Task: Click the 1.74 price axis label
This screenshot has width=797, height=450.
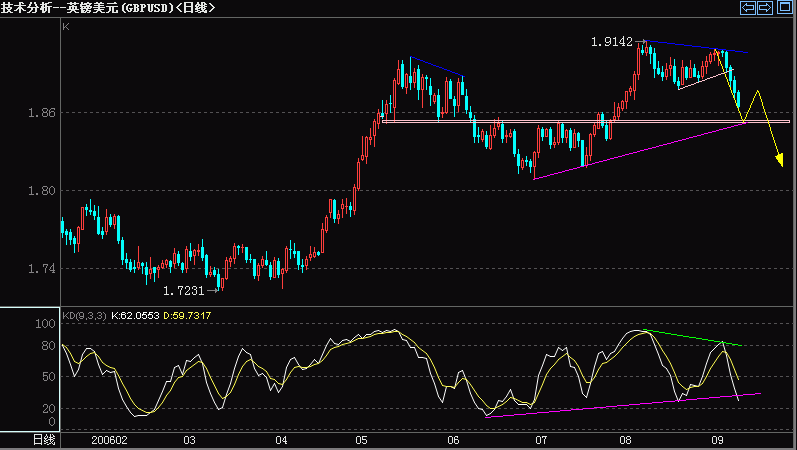Action: pos(42,269)
